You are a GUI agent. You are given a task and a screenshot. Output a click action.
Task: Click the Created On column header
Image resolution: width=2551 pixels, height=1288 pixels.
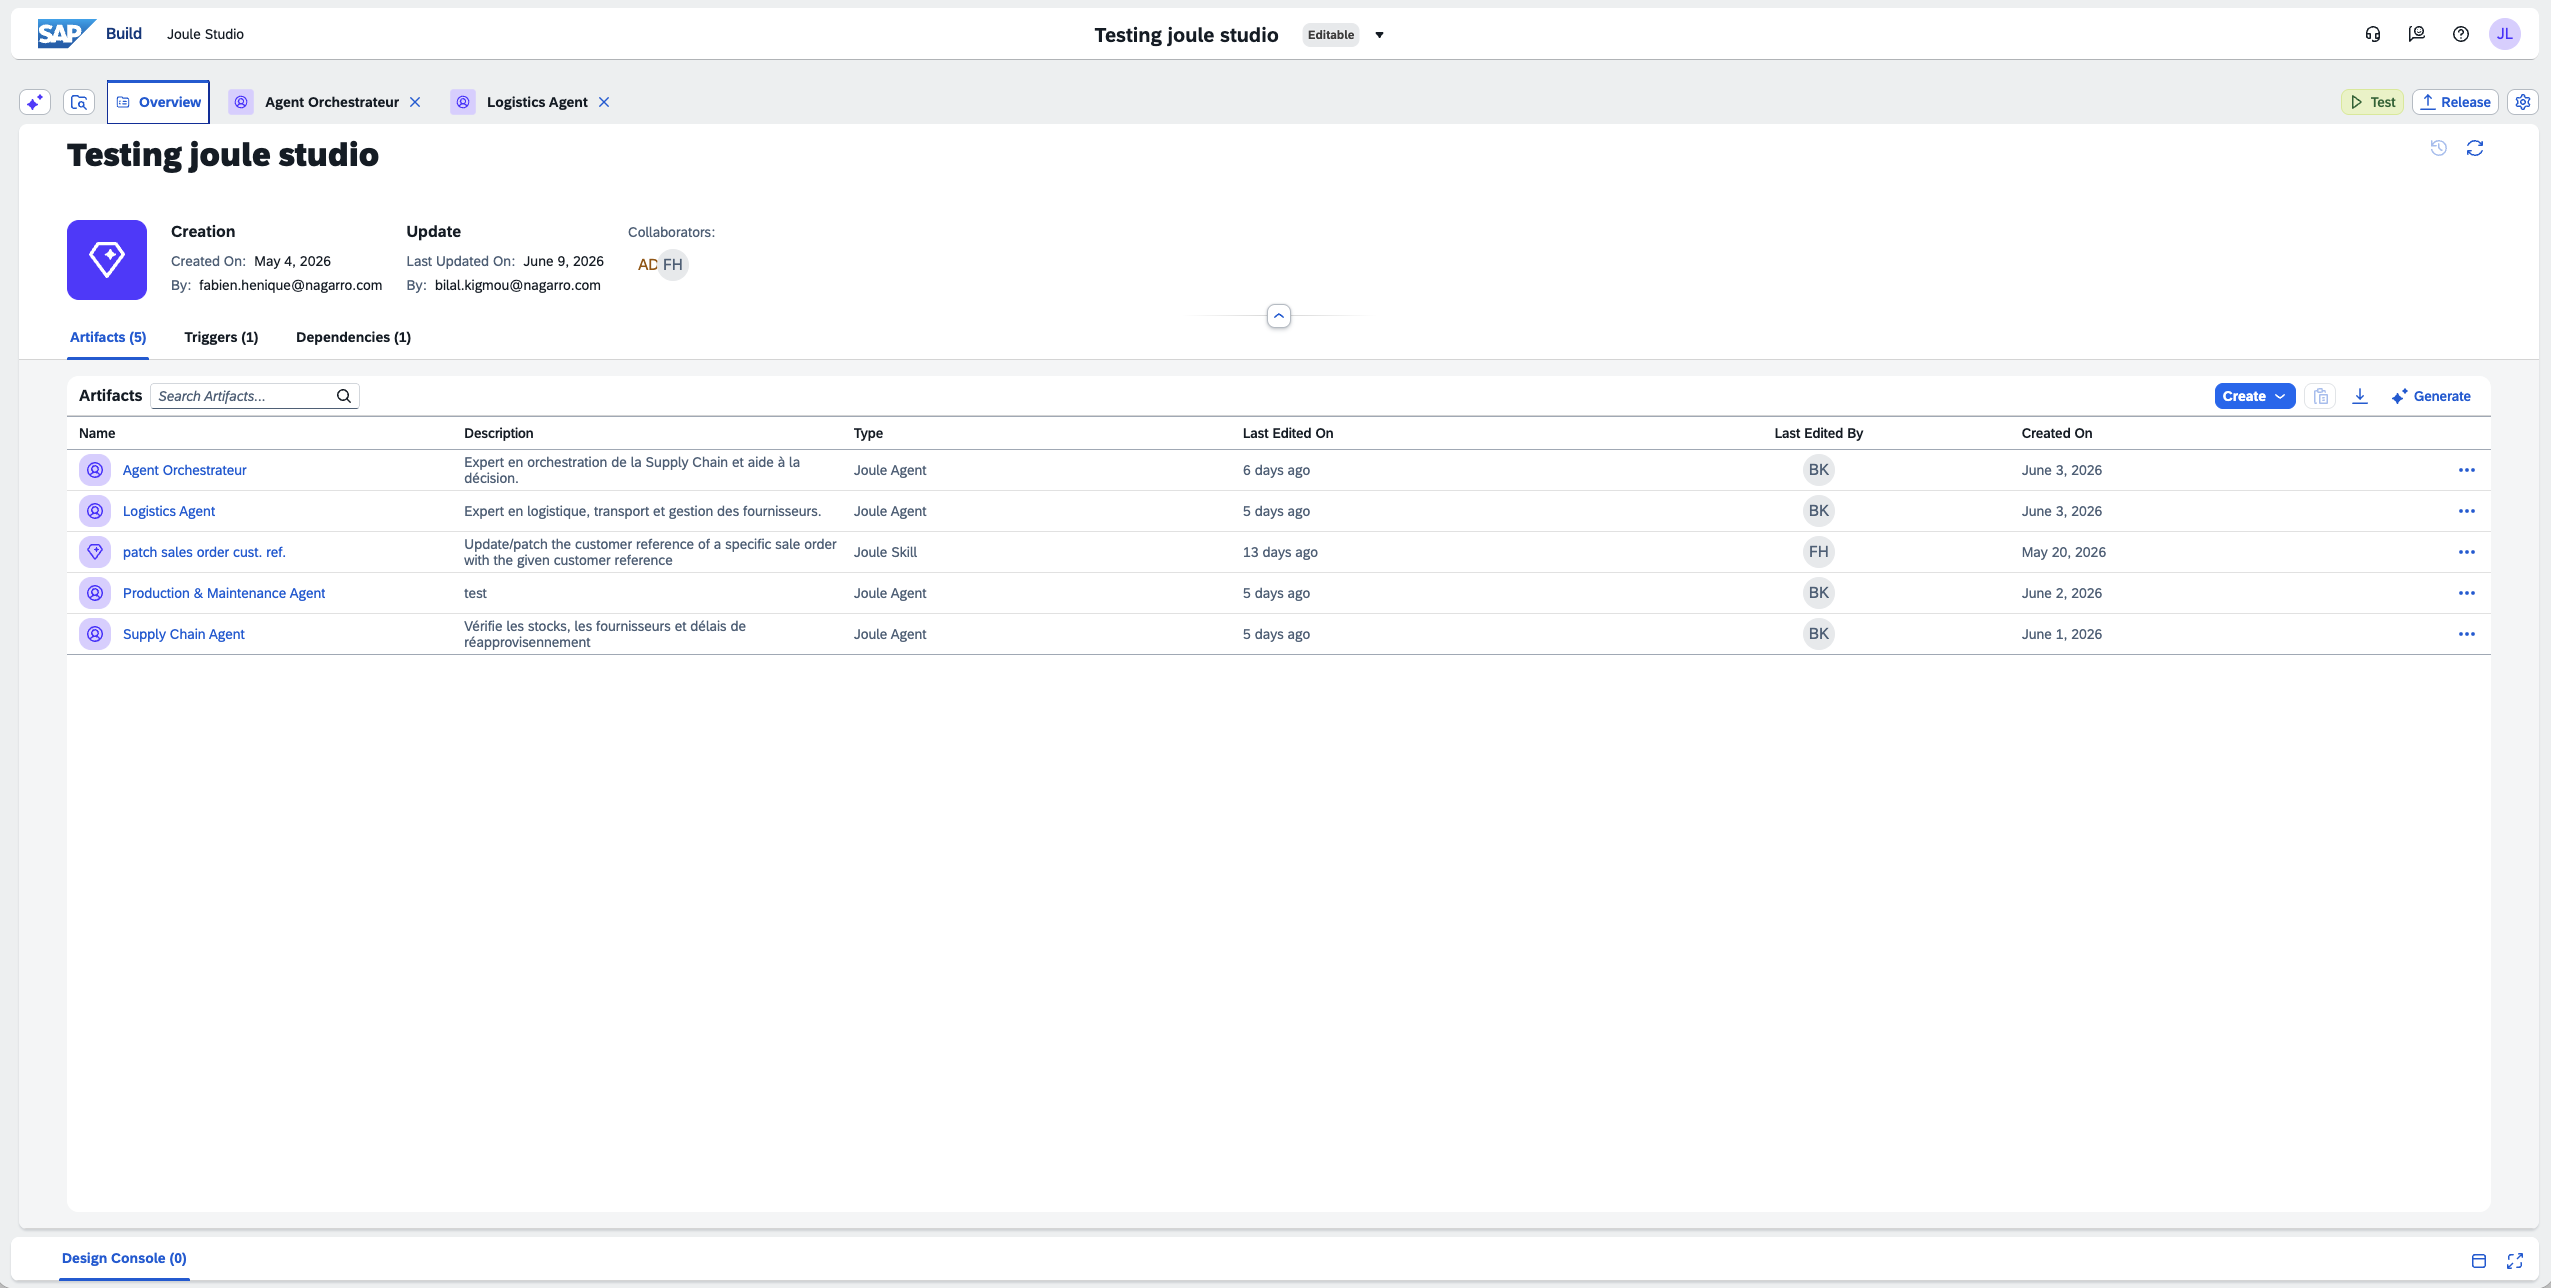pos(2056,433)
